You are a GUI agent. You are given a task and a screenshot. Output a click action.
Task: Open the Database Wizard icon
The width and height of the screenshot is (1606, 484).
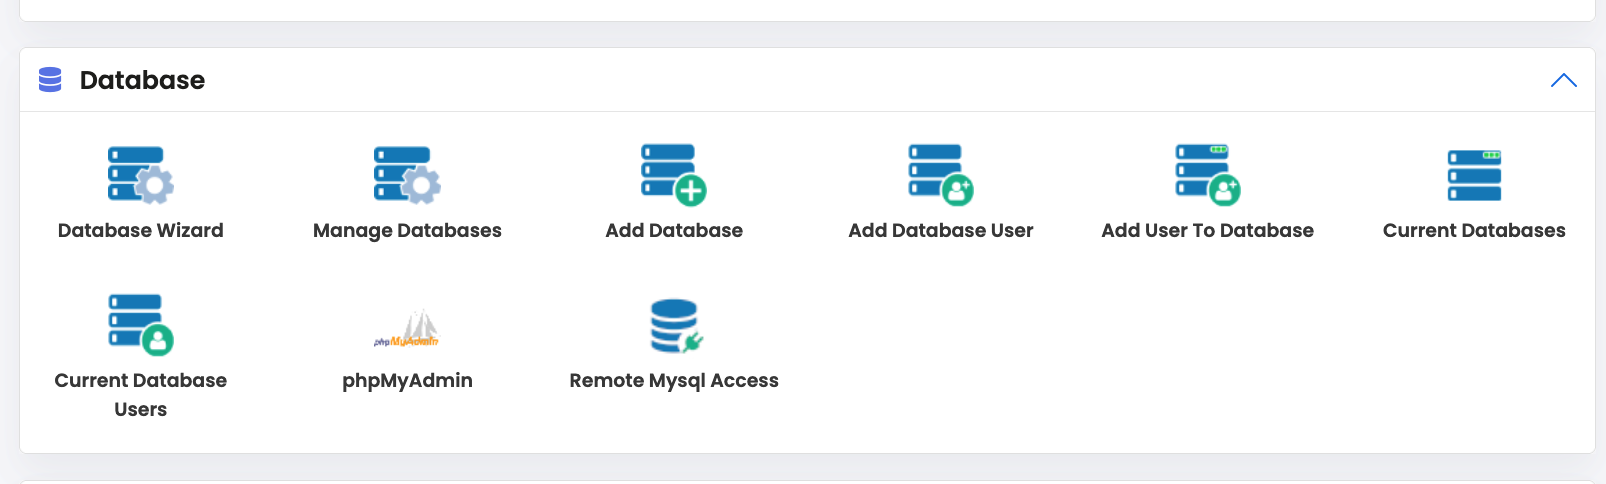point(140,175)
